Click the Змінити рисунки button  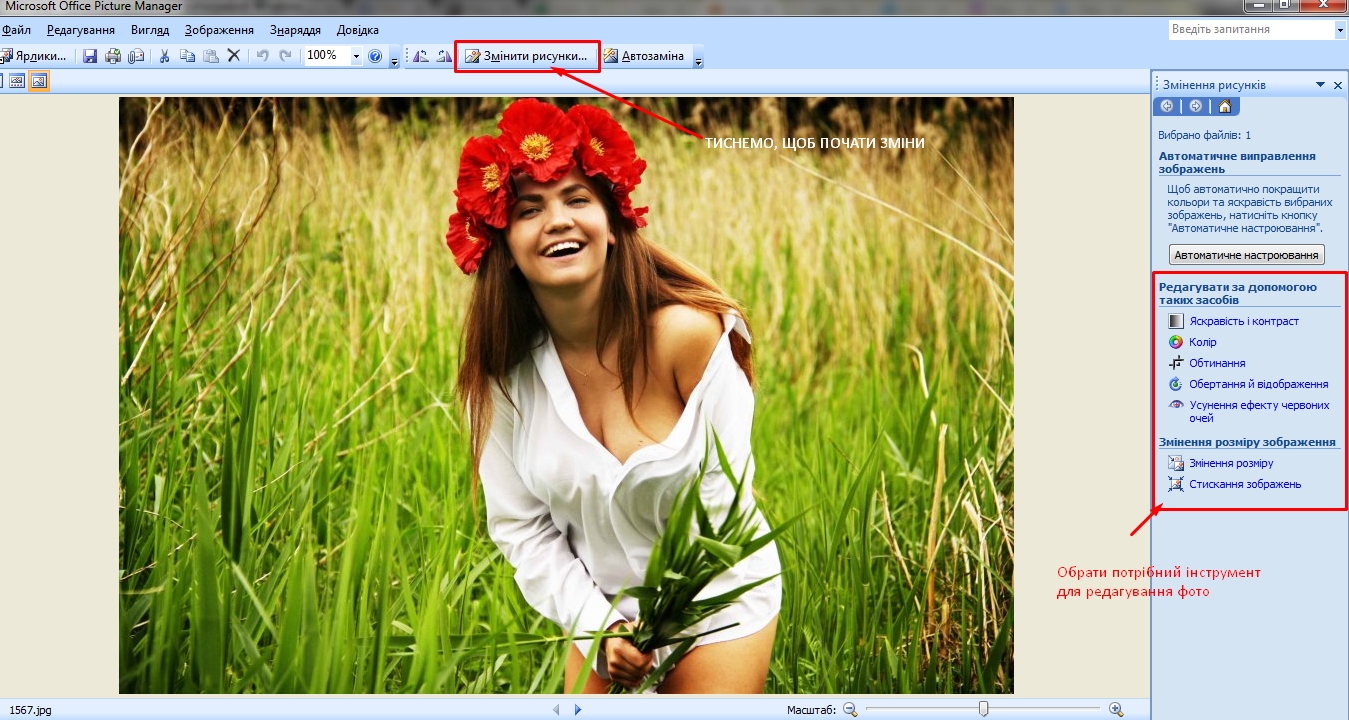[x=526, y=56]
